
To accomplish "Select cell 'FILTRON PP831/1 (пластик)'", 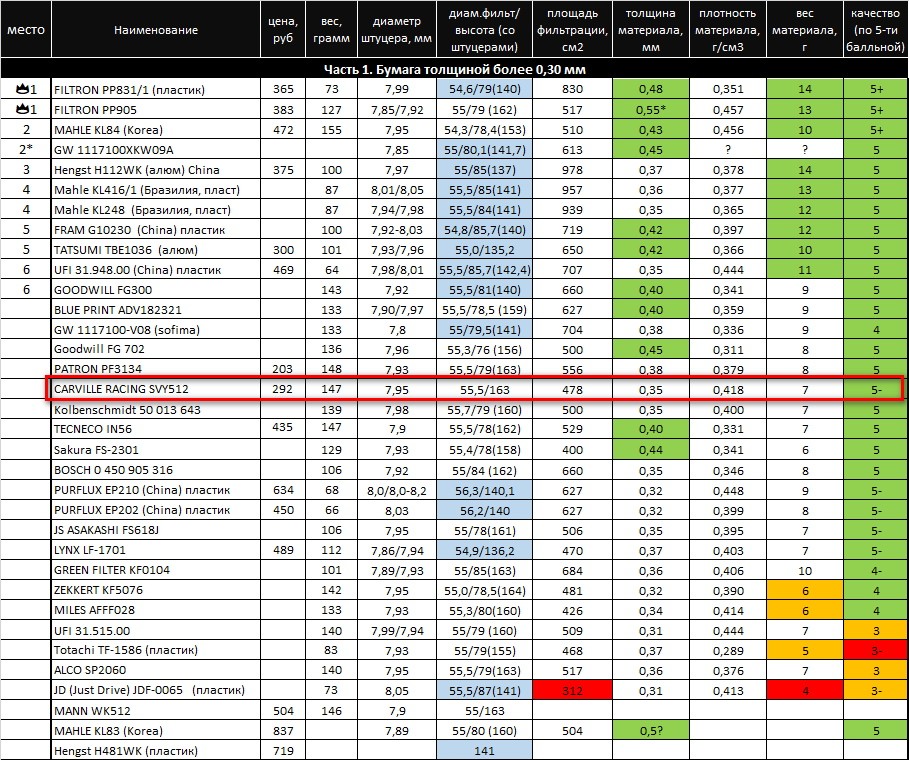I will click(x=156, y=89).
